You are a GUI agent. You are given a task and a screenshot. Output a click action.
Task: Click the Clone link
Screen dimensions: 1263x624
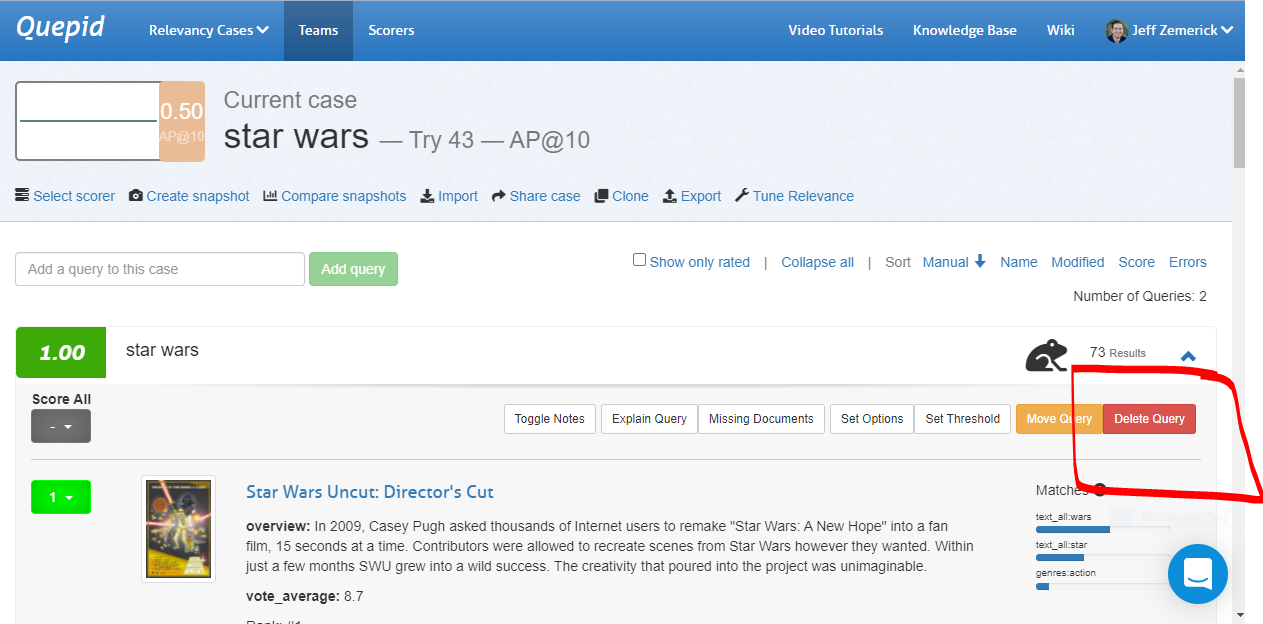coord(630,196)
